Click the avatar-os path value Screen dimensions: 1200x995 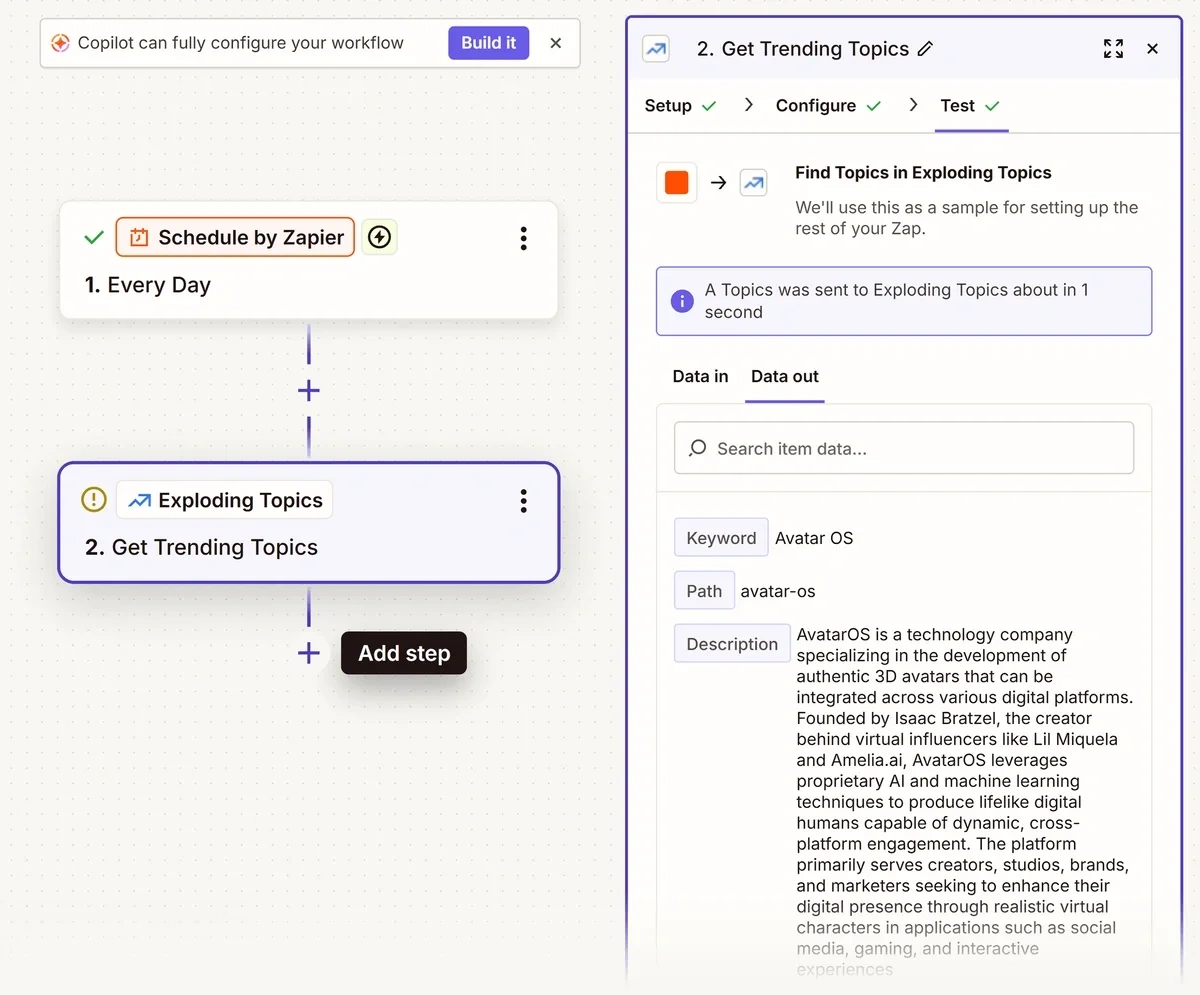778,591
